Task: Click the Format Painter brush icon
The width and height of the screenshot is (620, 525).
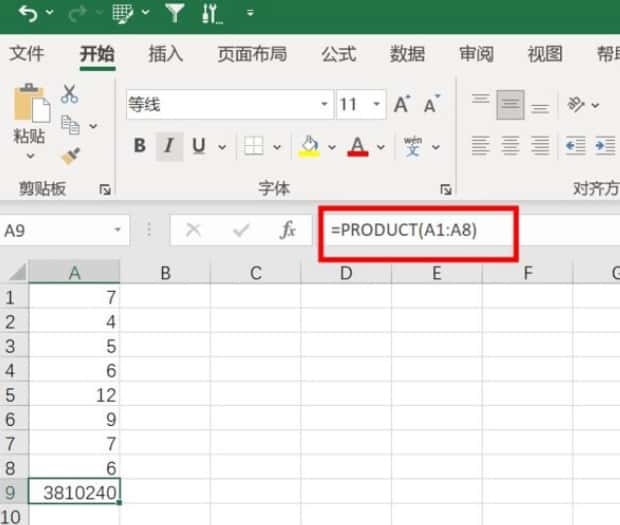Action: (70, 155)
